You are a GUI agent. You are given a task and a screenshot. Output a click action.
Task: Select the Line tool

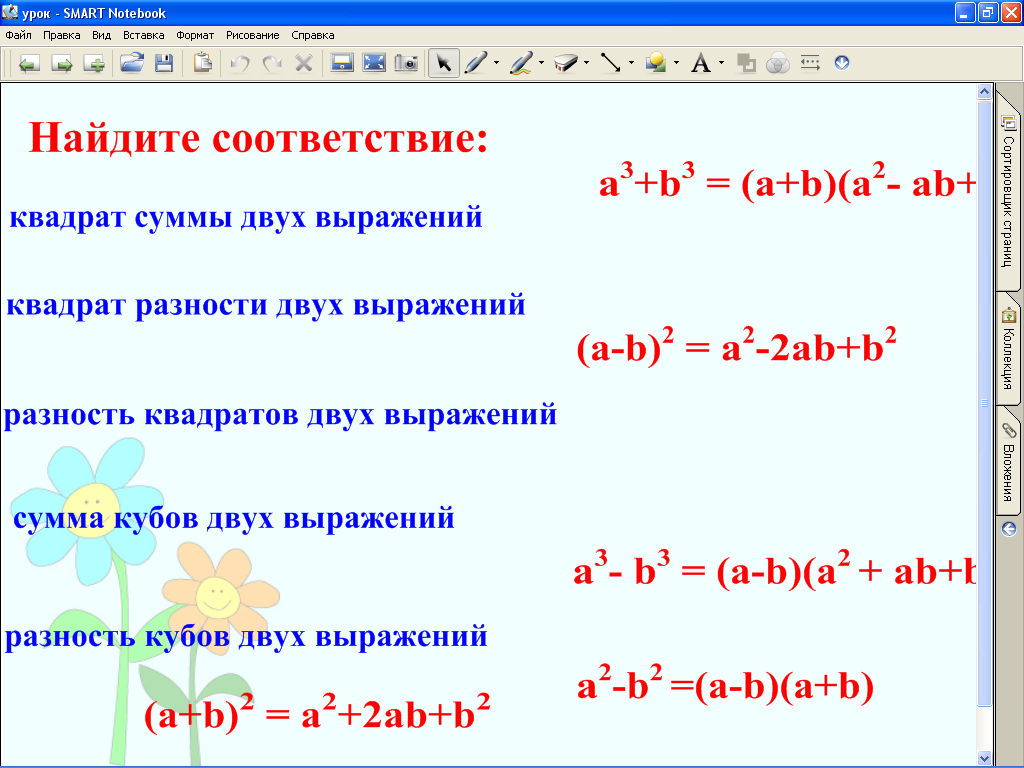[611, 63]
